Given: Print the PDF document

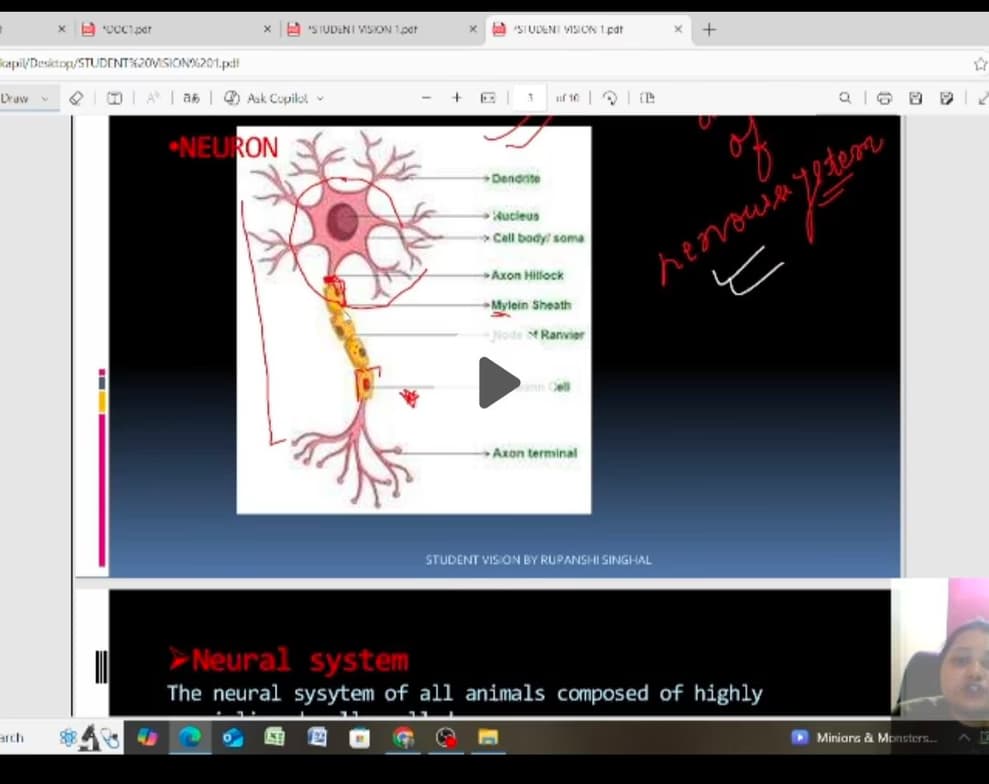Looking at the screenshot, I should 884,98.
